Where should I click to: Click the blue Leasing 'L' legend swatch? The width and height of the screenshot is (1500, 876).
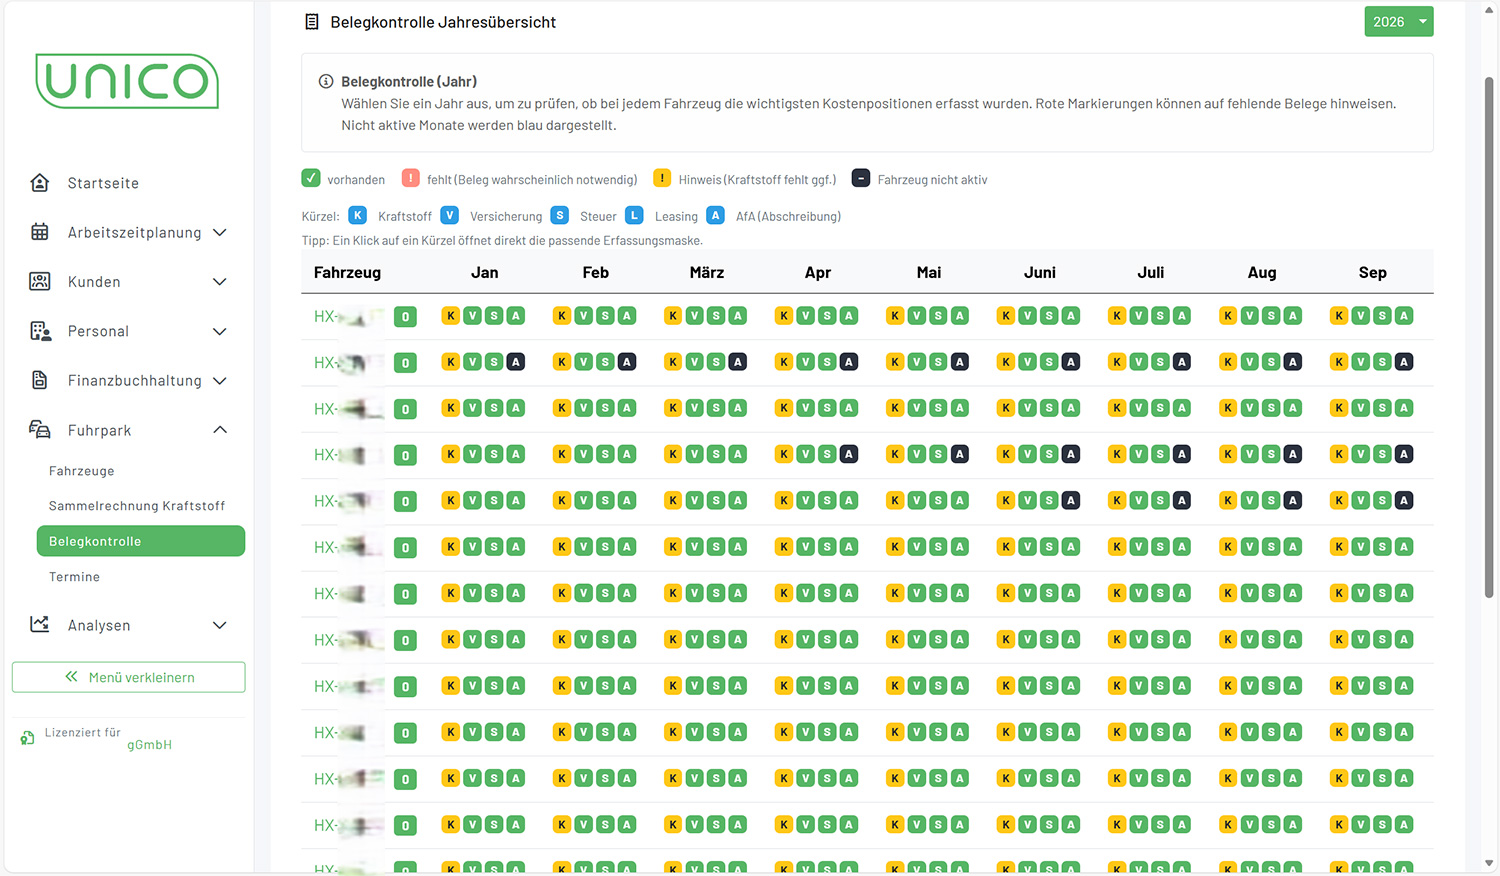pyautogui.click(x=634, y=216)
